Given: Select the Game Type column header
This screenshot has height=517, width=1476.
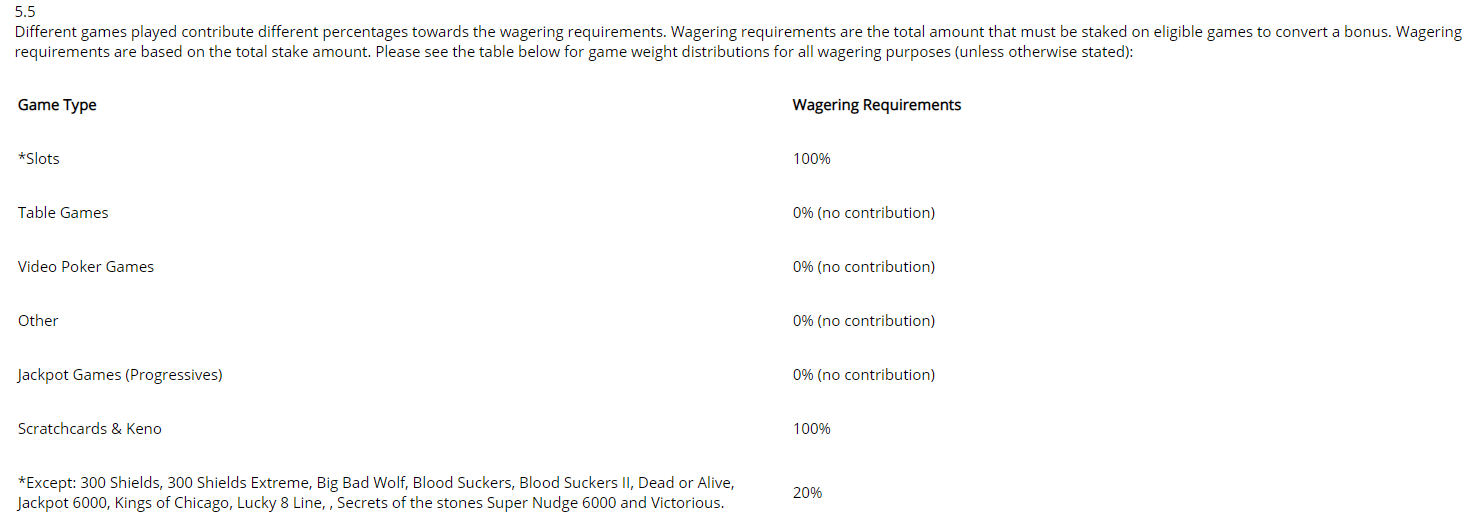Looking at the screenshot, I should (x=57, y=105).
